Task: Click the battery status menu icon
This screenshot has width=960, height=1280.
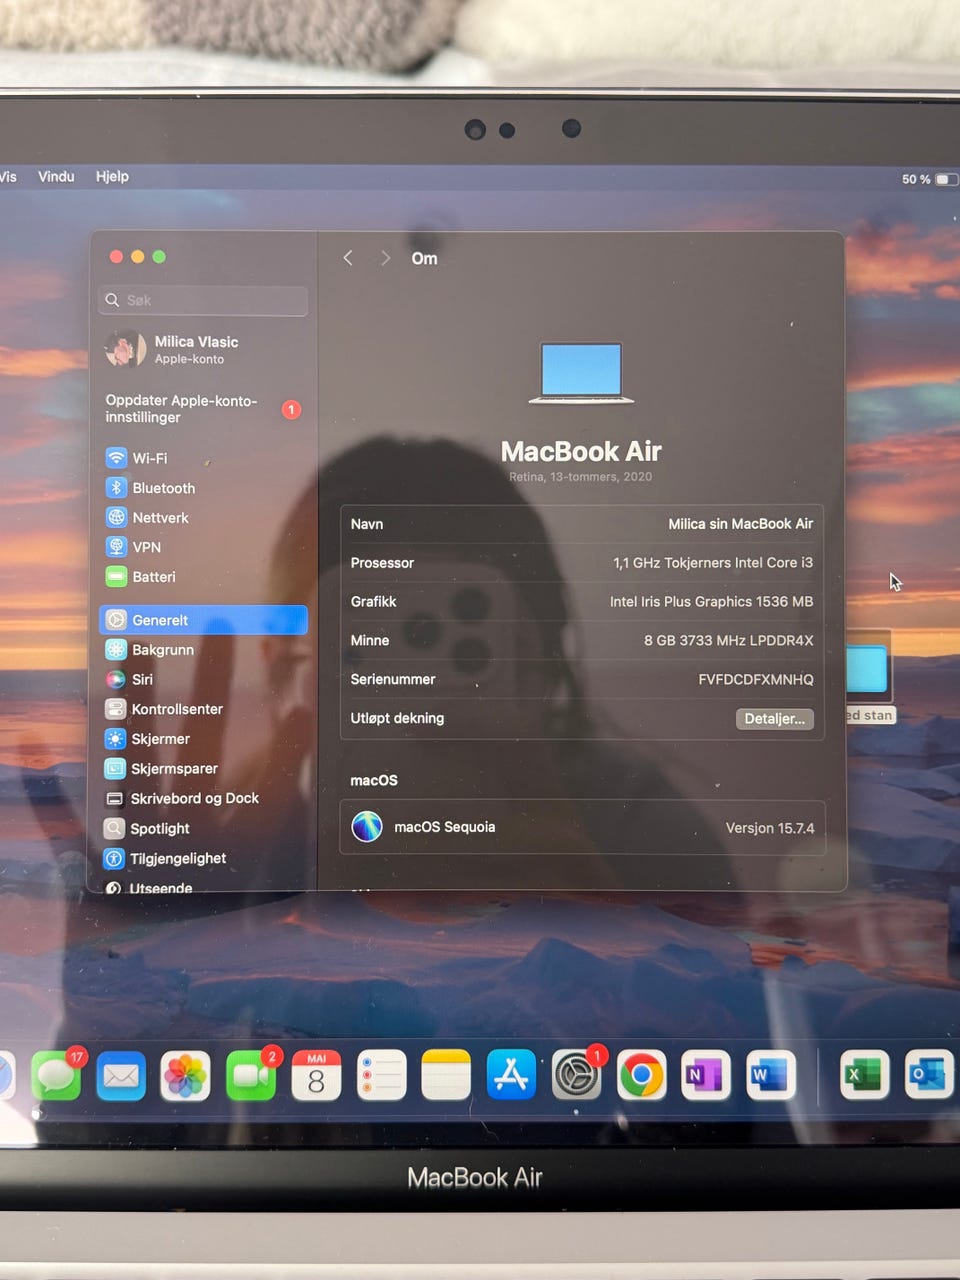Action: point(946,179)
